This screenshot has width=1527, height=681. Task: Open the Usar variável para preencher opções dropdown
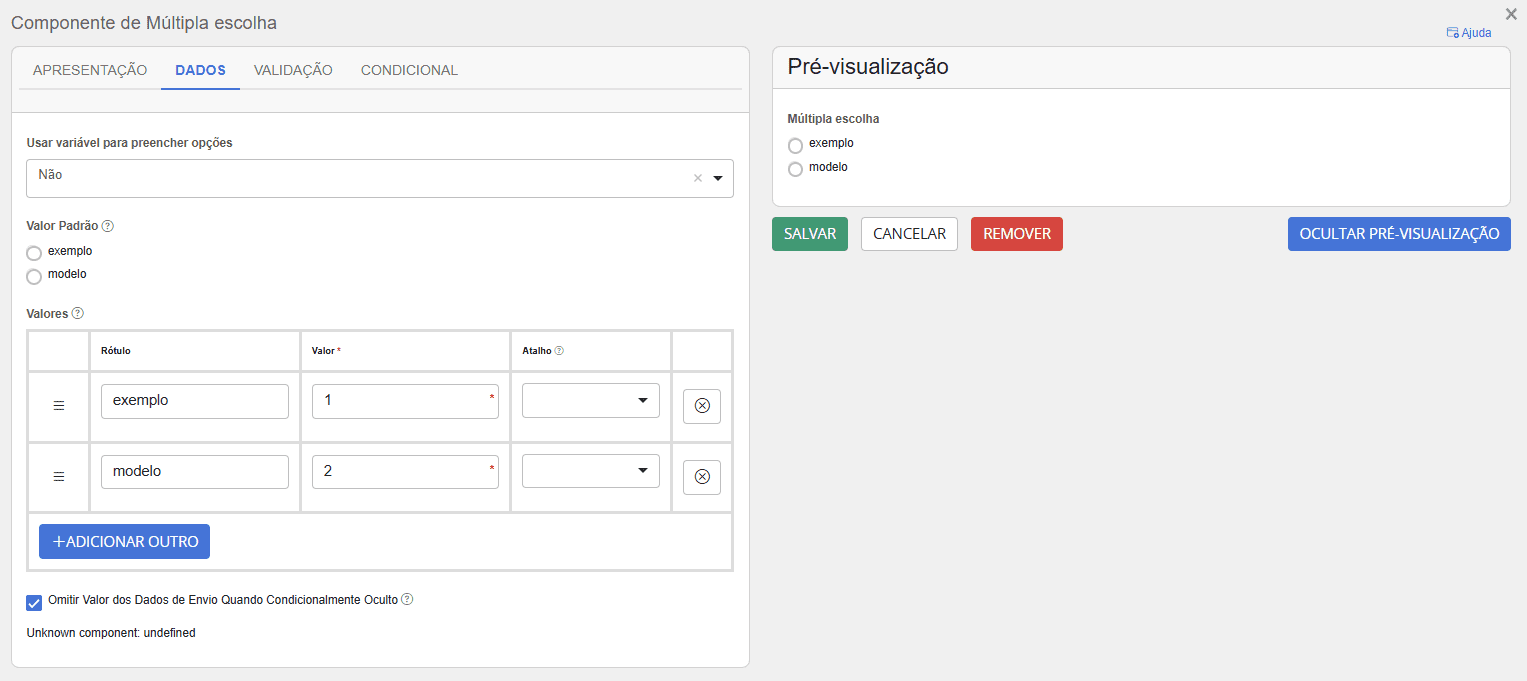380,178
